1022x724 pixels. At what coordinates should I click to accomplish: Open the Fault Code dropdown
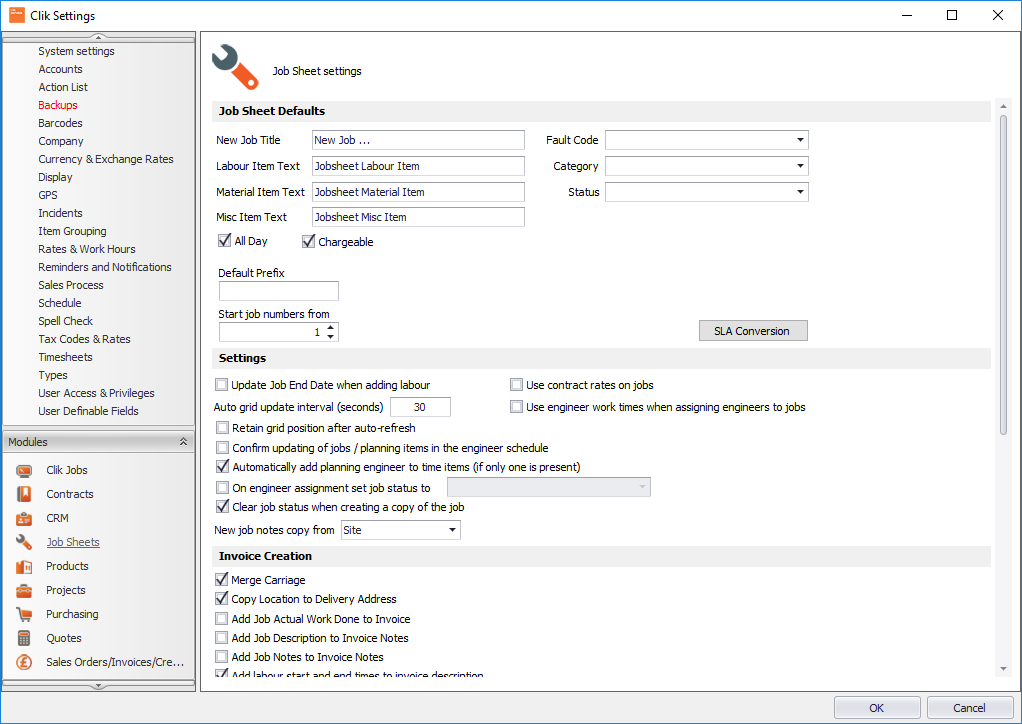[798, 139]
